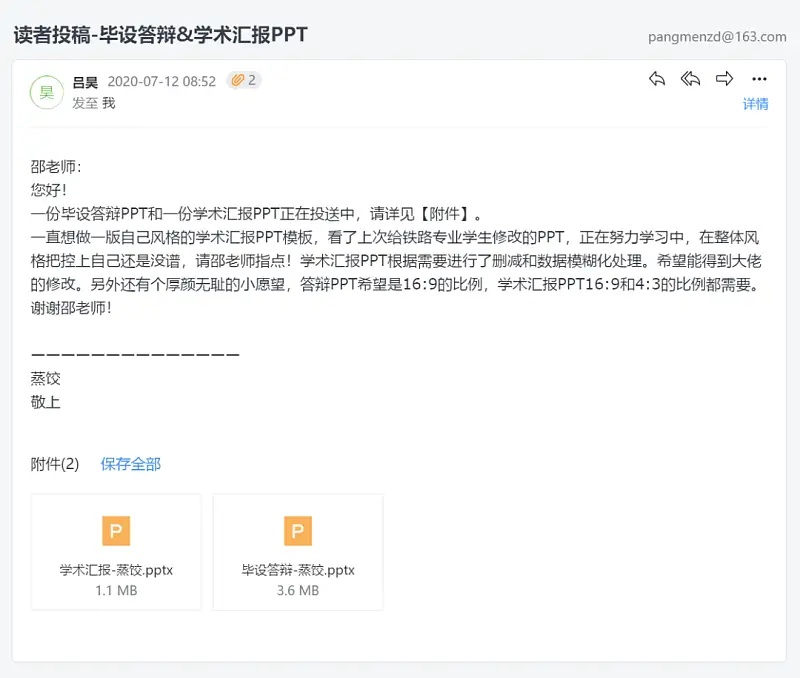The image size is (800, 678).
Task: Click the paperclip attachment count badge
Action: coord(244,80)
